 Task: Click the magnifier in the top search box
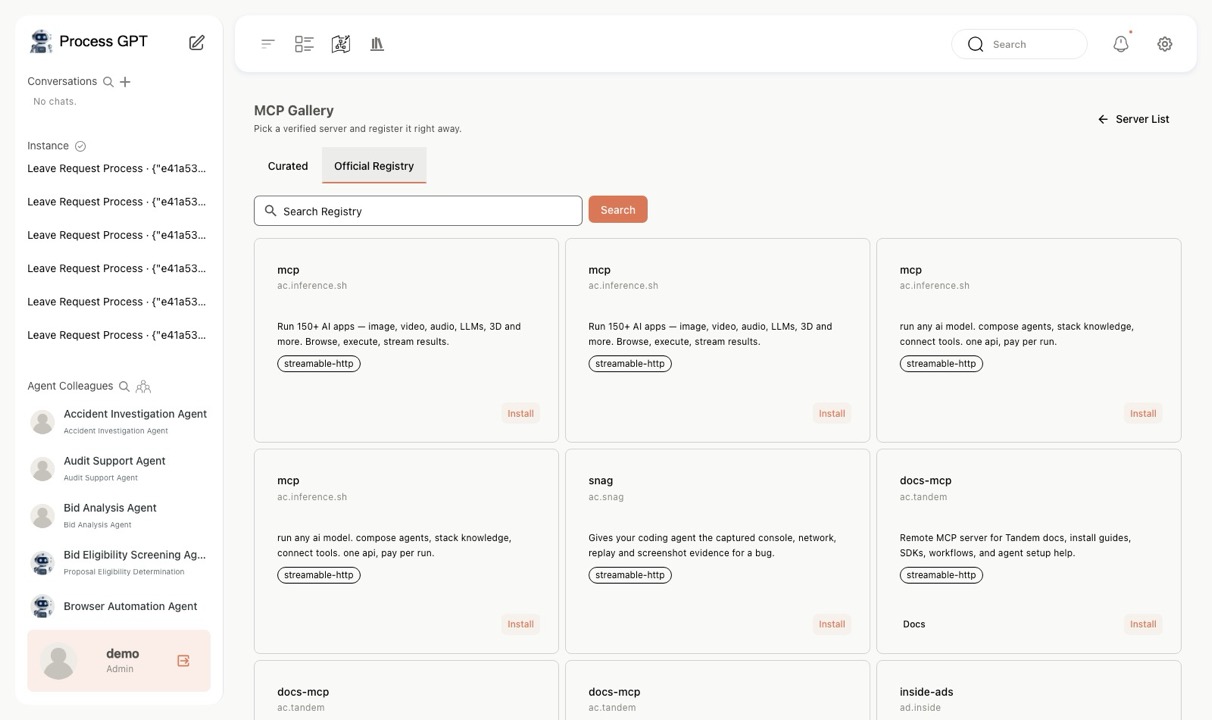tap(976, 44)
